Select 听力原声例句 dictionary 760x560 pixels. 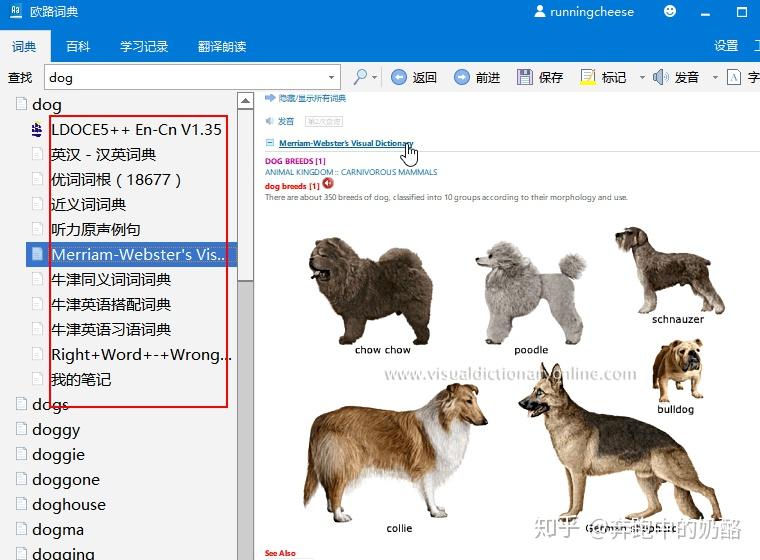(95, 229)
